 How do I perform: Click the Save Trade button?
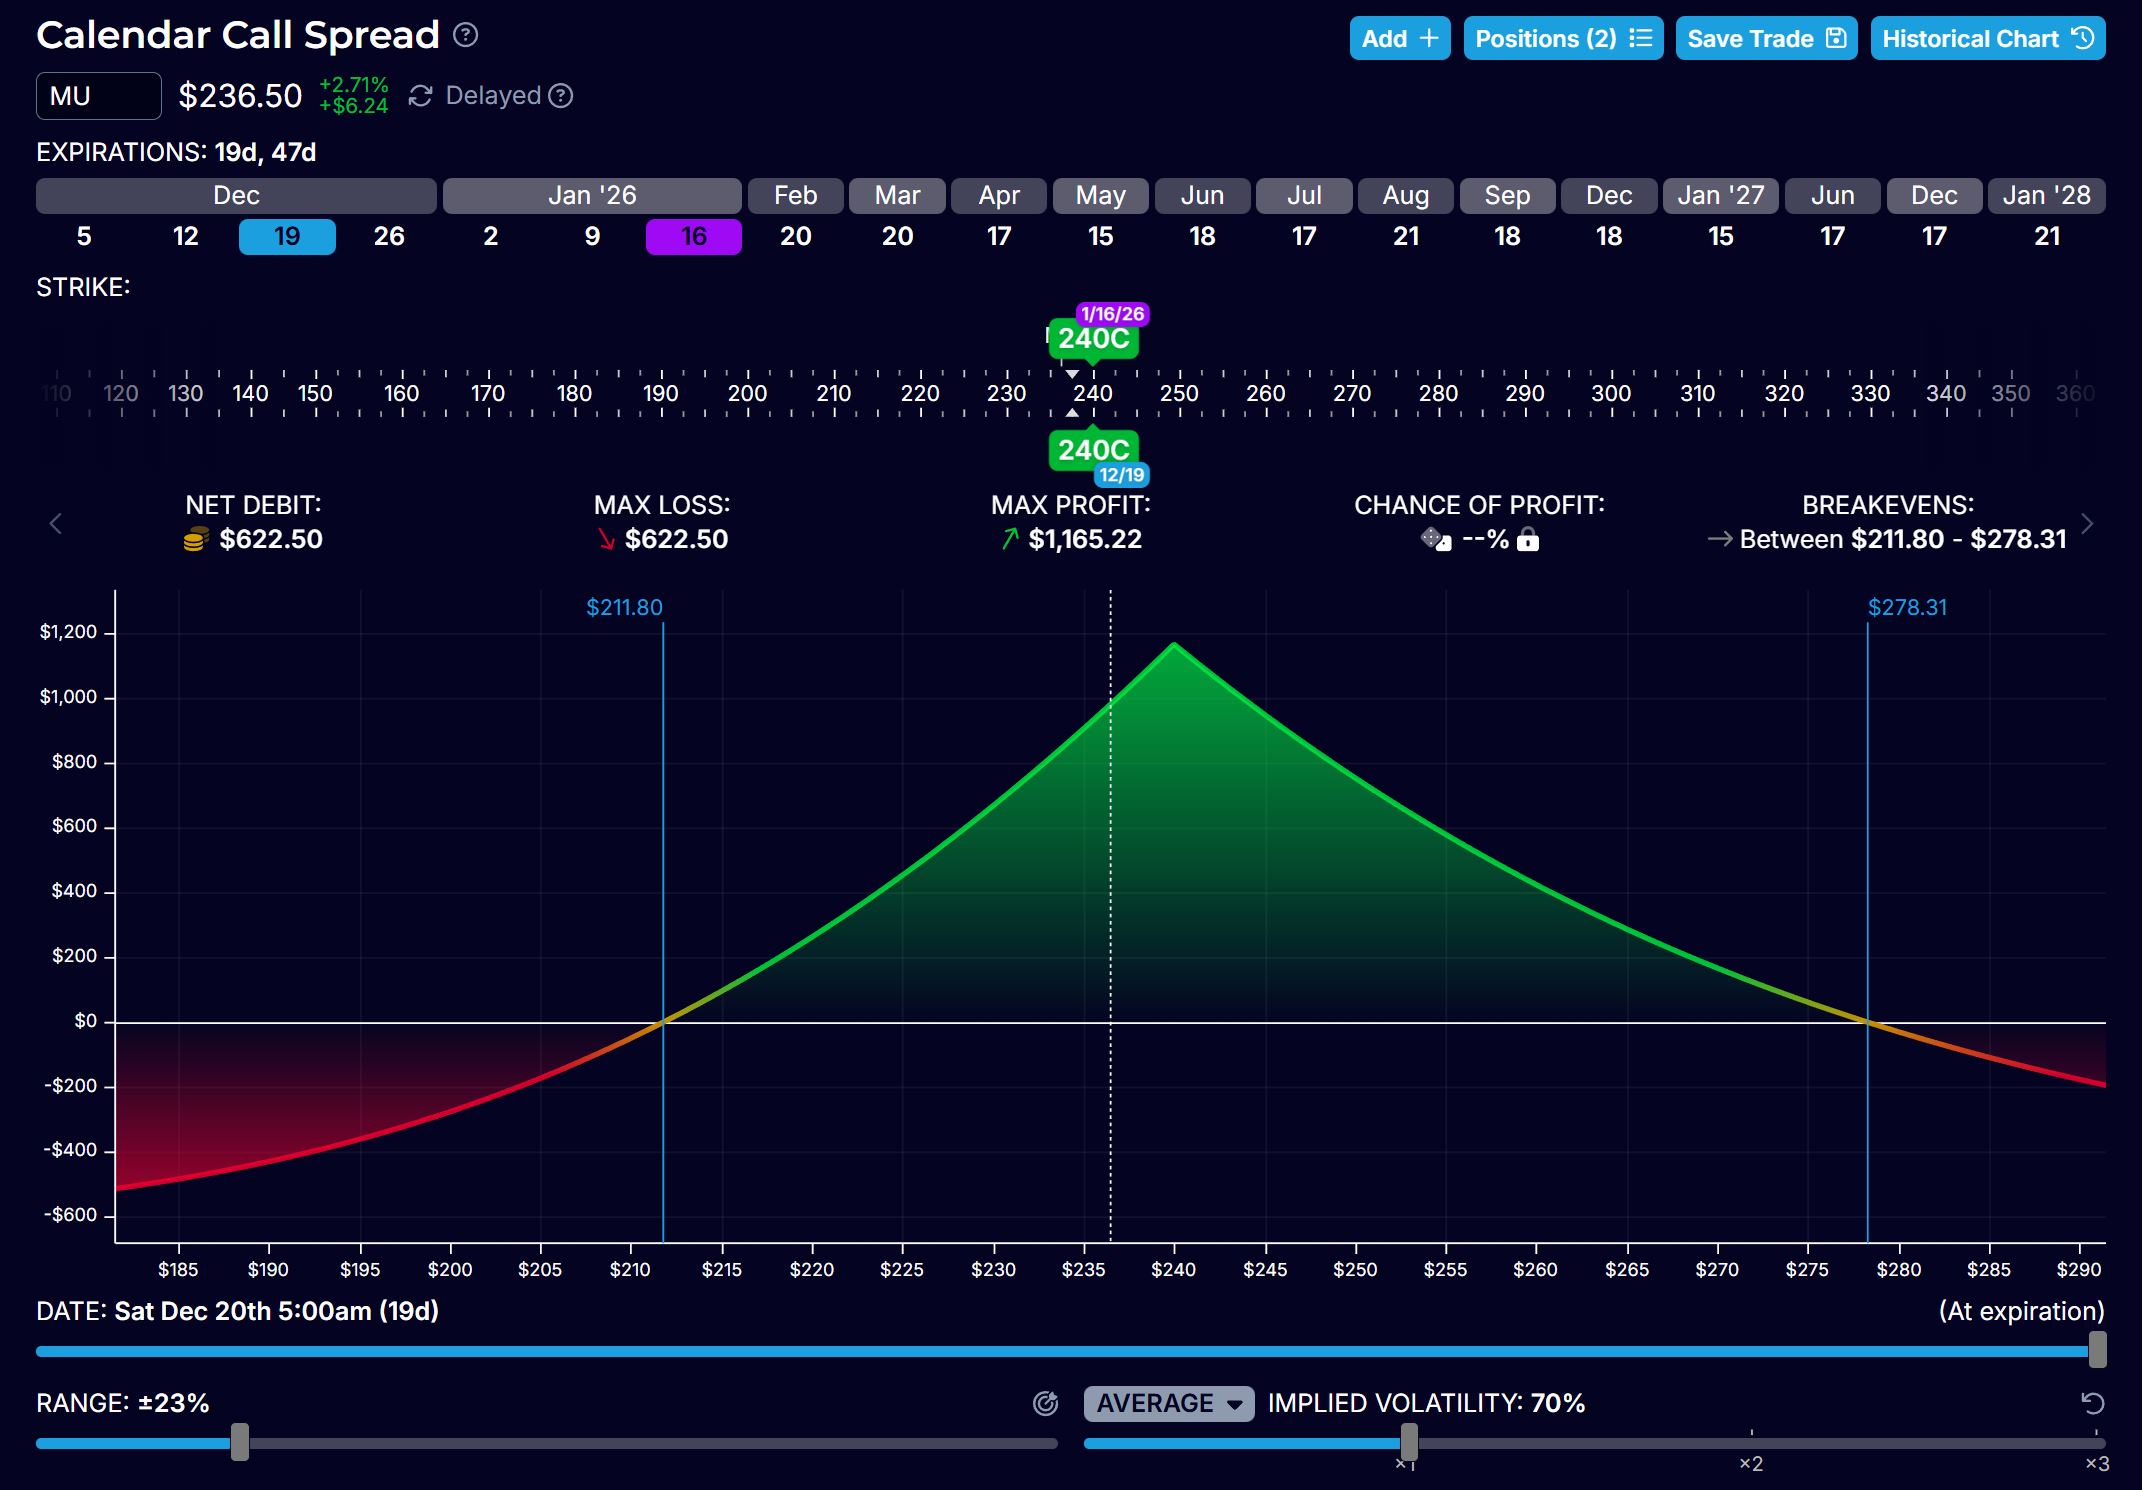(1765, 39)
